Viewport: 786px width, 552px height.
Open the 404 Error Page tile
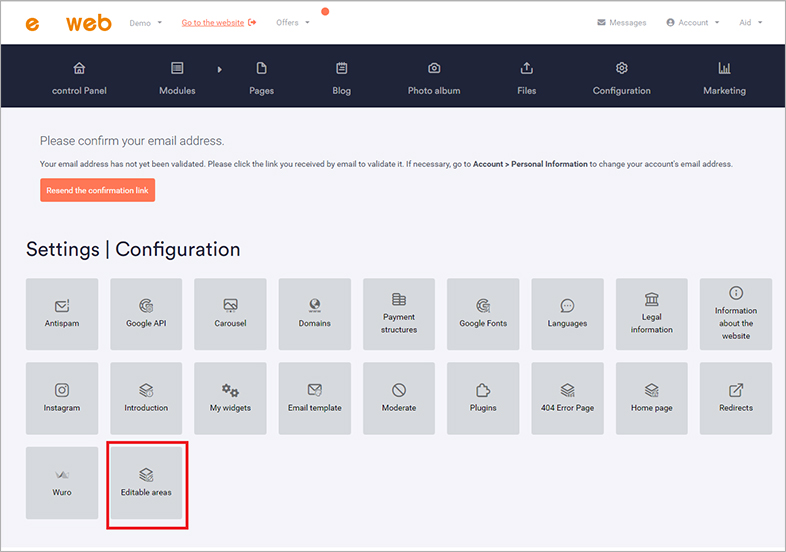(x=567, y=398)
